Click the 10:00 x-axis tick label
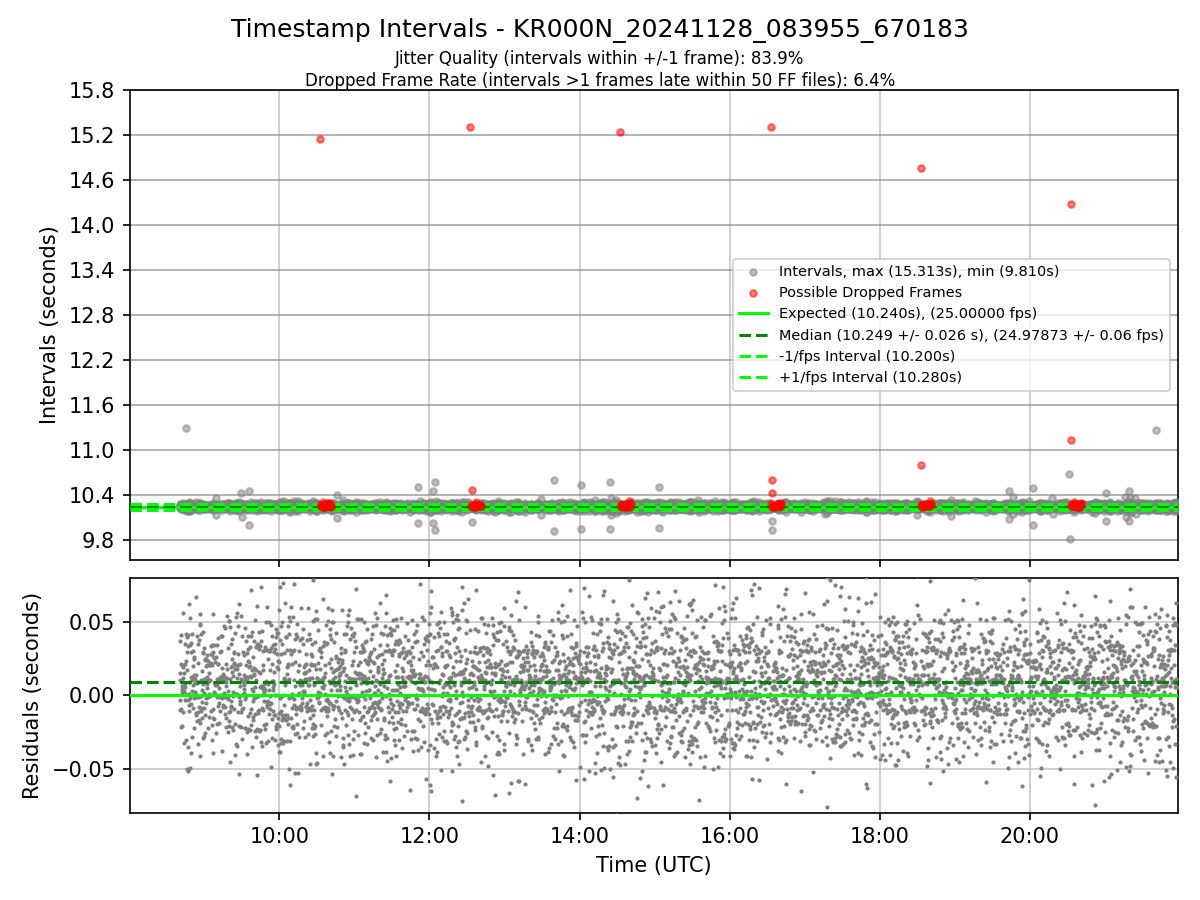This screenshot has height=900, width=1200. 279,834
